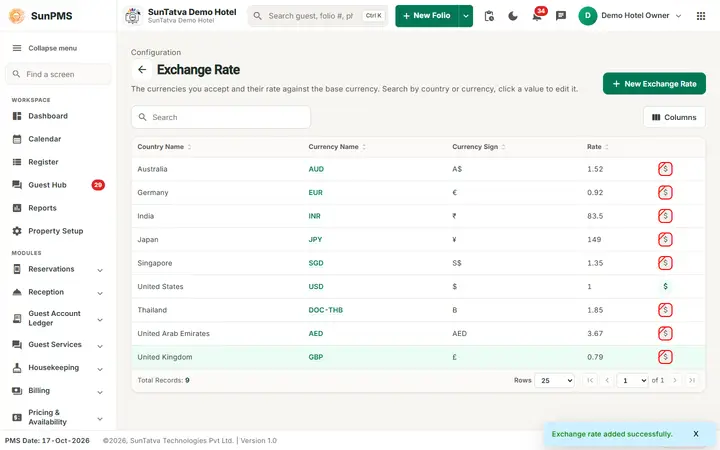The image size is (720, 450).
Task: Open the DOC-THB currency link
Action: [x=326, y=310]
